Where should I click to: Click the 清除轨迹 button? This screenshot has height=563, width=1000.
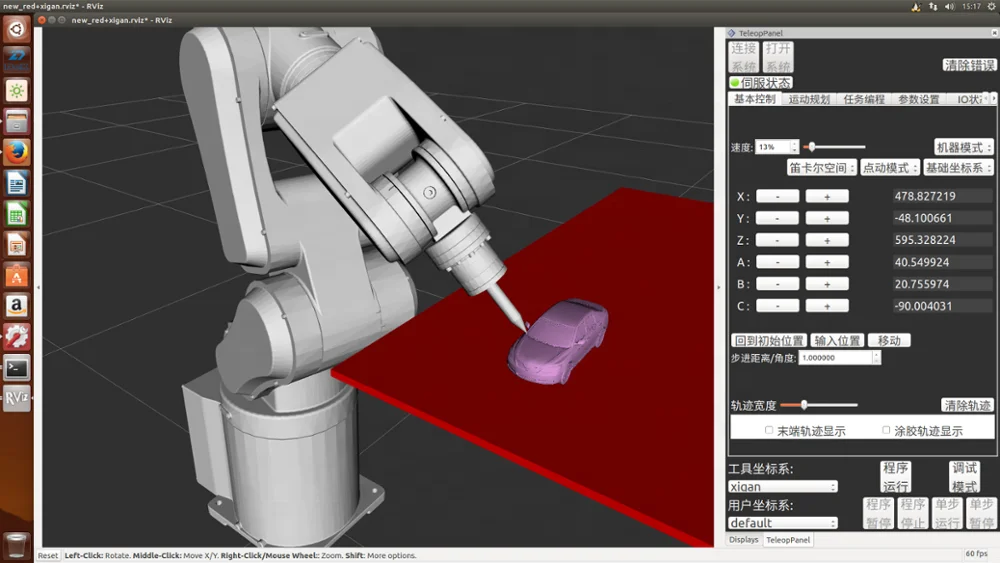coord(967,406)
